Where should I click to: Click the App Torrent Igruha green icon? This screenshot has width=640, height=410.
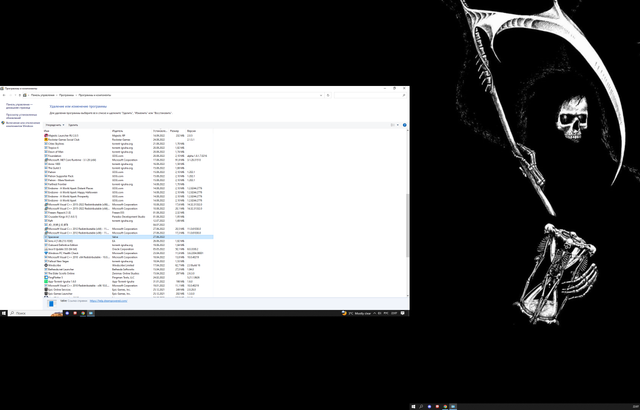[x=46, y=281]
